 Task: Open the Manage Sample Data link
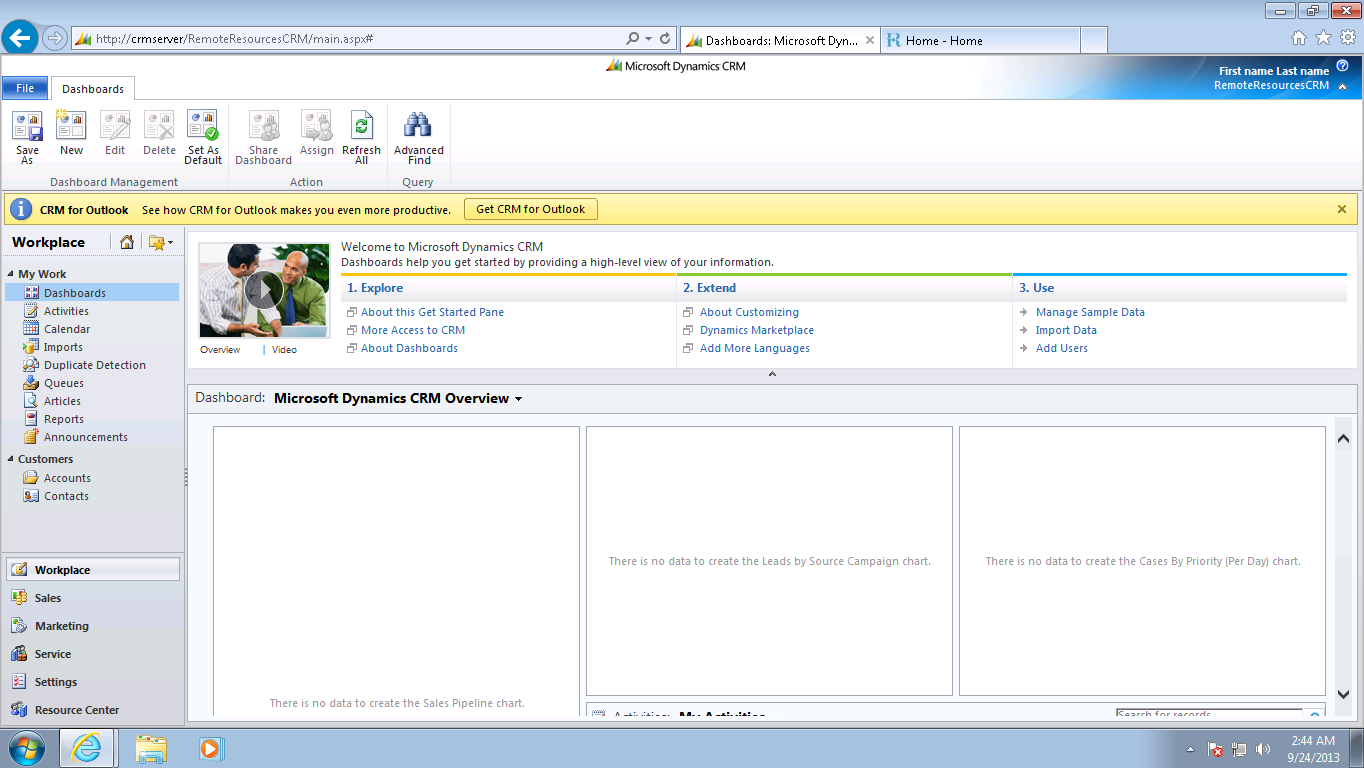click(1089, 311)
